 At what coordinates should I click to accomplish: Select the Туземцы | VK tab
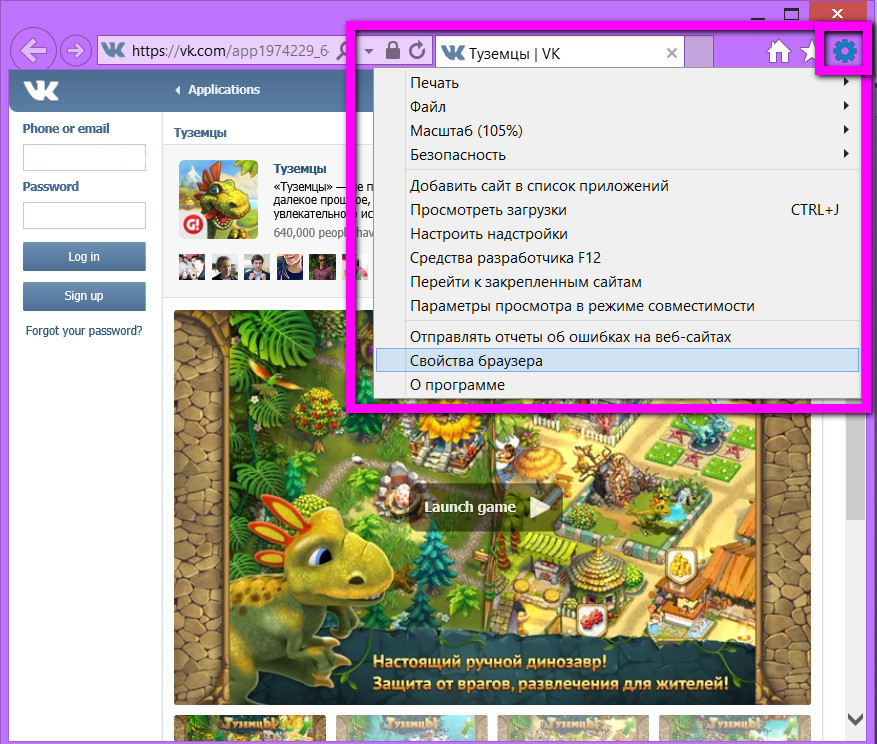559,53
